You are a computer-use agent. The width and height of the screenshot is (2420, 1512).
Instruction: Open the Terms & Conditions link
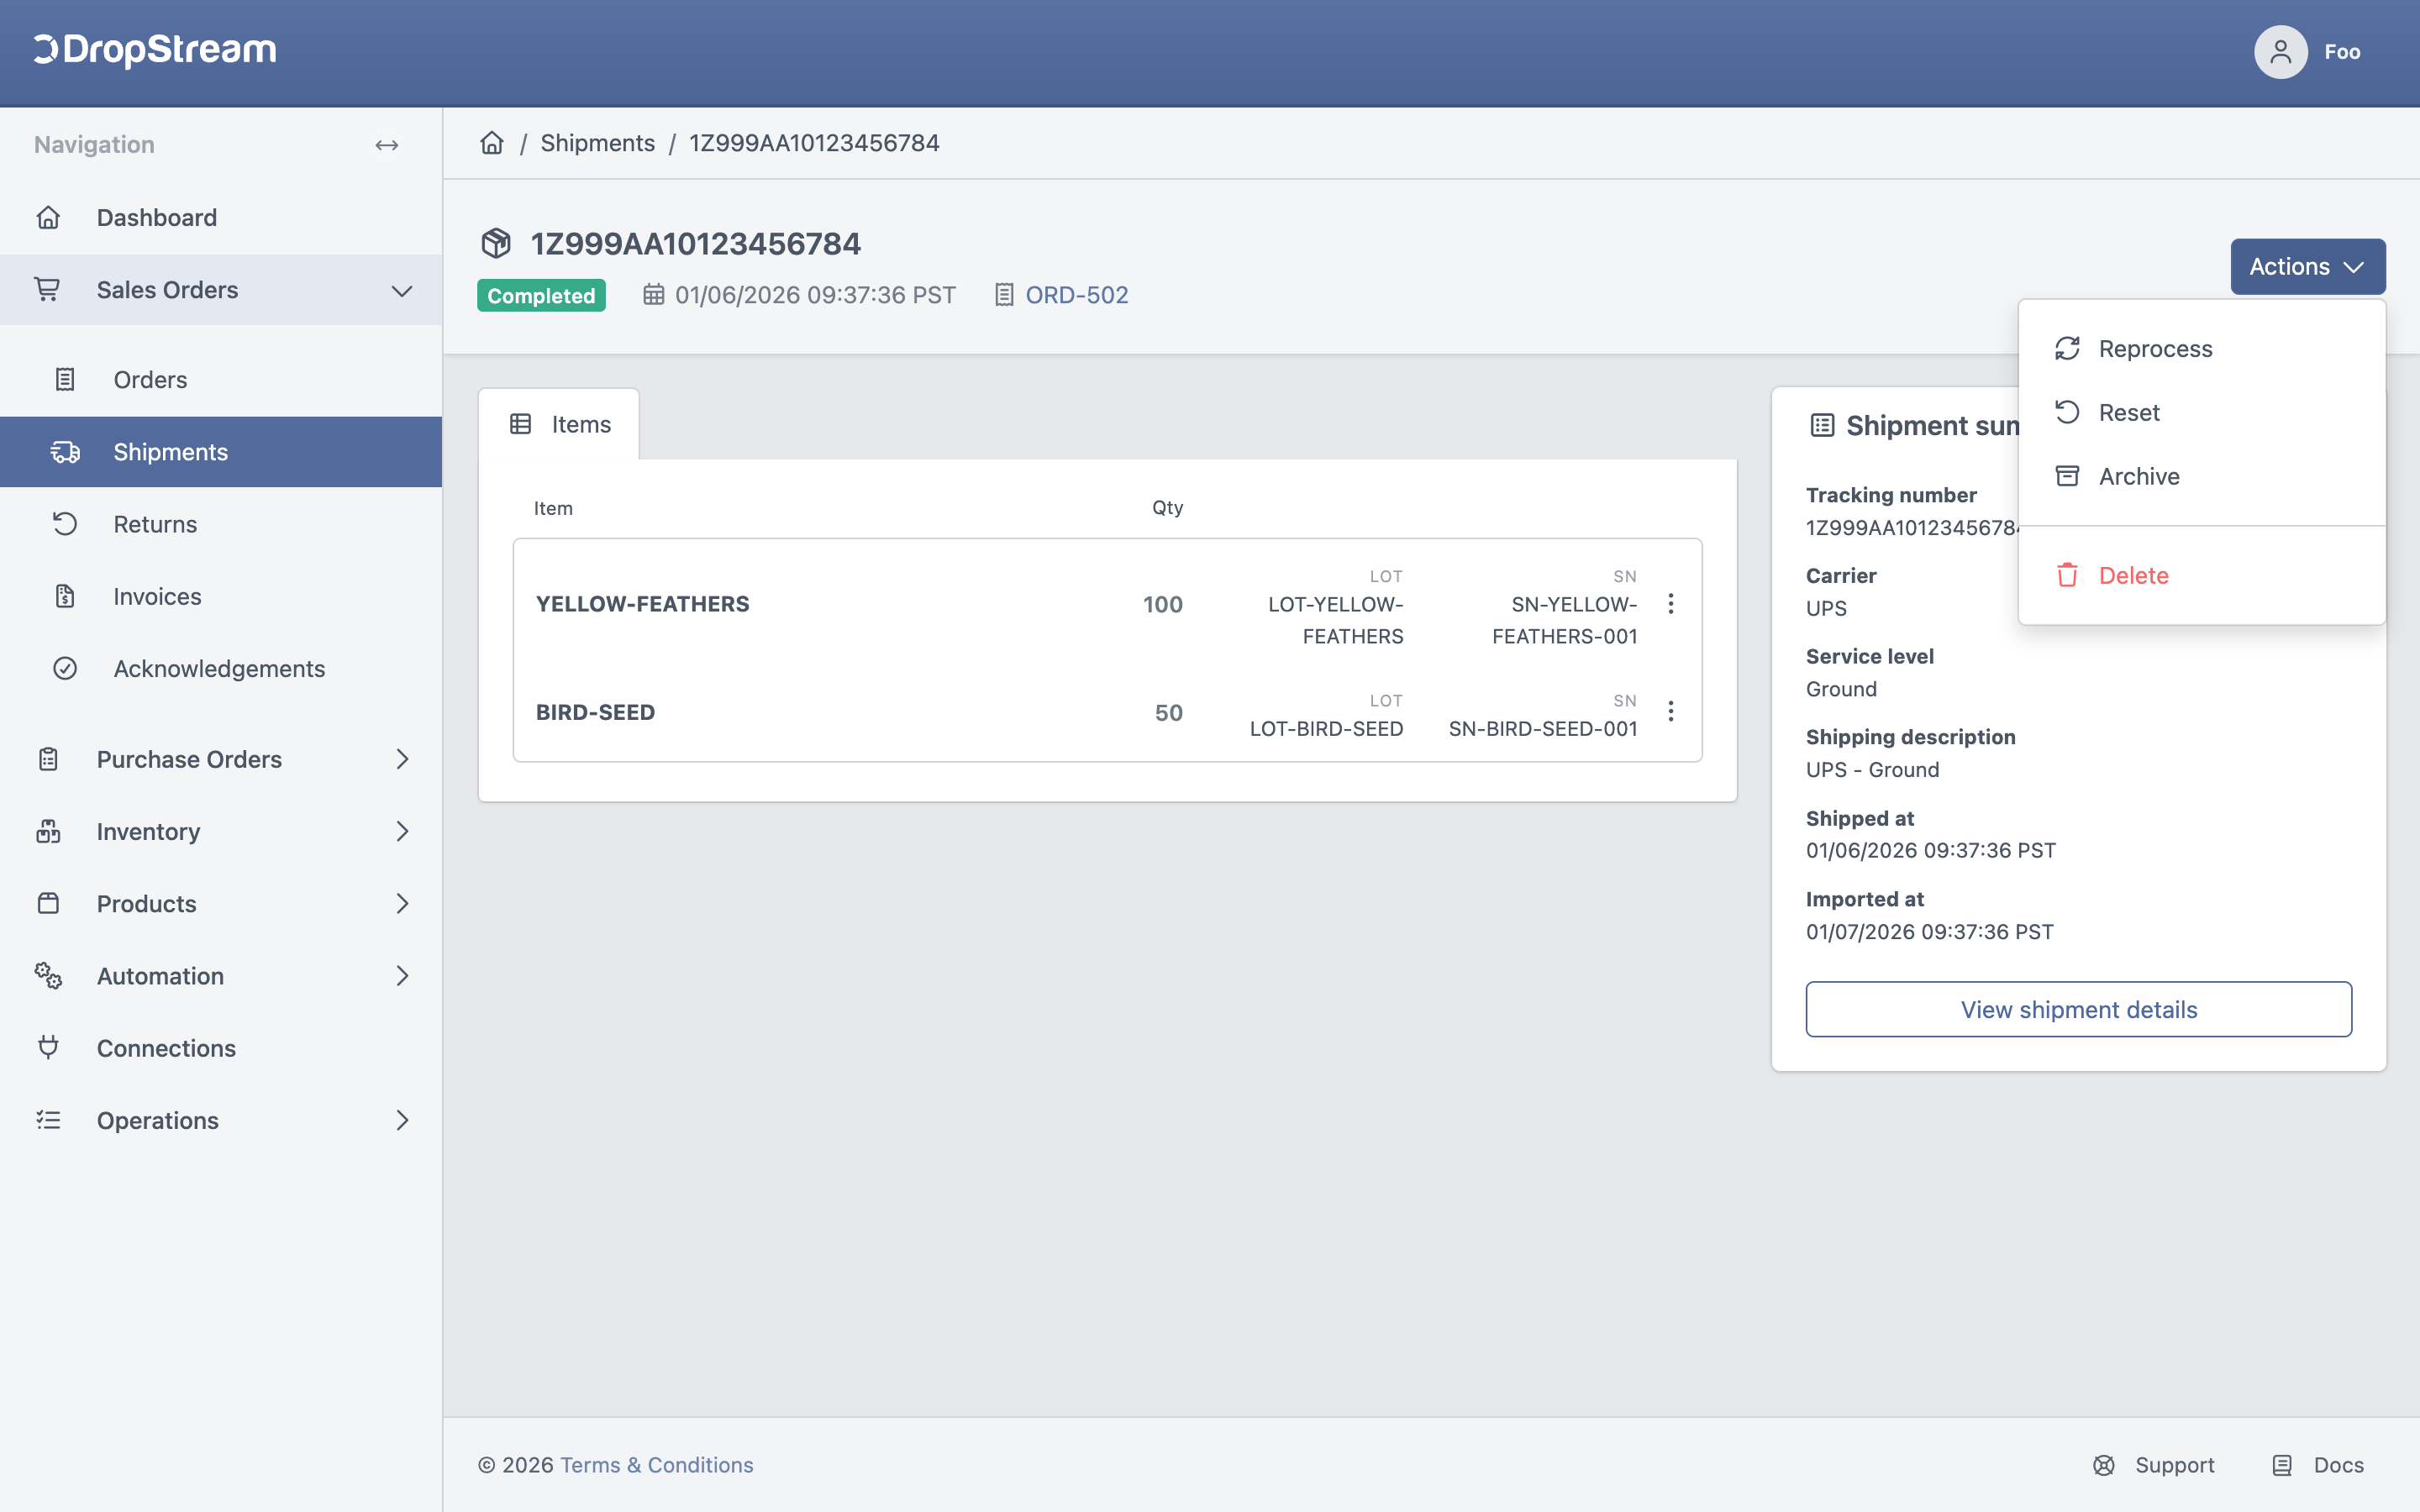point(657,1465)
